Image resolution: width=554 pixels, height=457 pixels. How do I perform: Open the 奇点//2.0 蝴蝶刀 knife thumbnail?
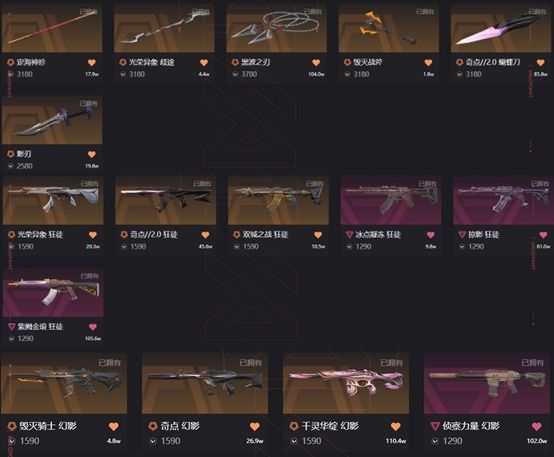coord(501,29)
